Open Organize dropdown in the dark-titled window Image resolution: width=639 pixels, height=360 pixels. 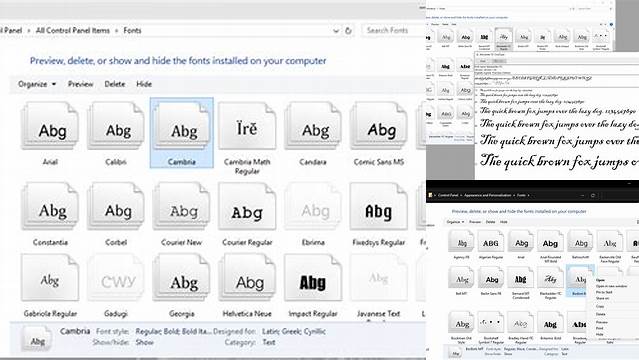point(455,222)
